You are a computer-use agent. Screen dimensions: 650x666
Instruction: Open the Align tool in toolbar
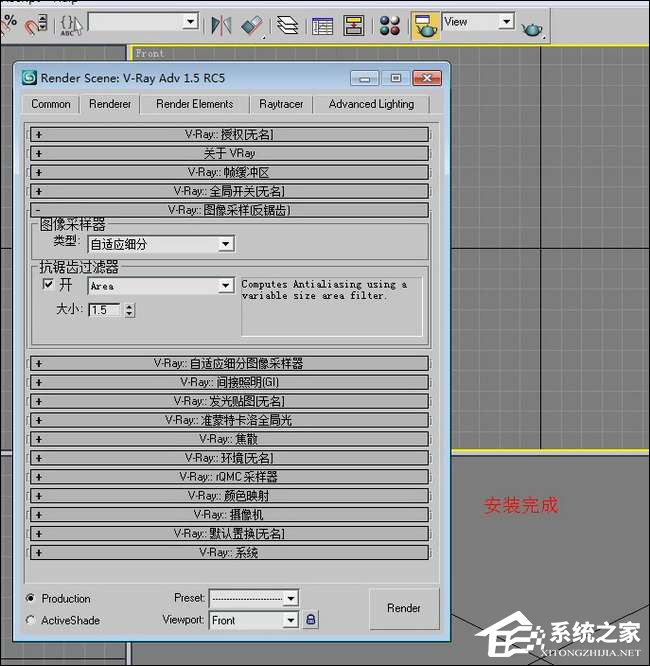[x=252, y=25]
